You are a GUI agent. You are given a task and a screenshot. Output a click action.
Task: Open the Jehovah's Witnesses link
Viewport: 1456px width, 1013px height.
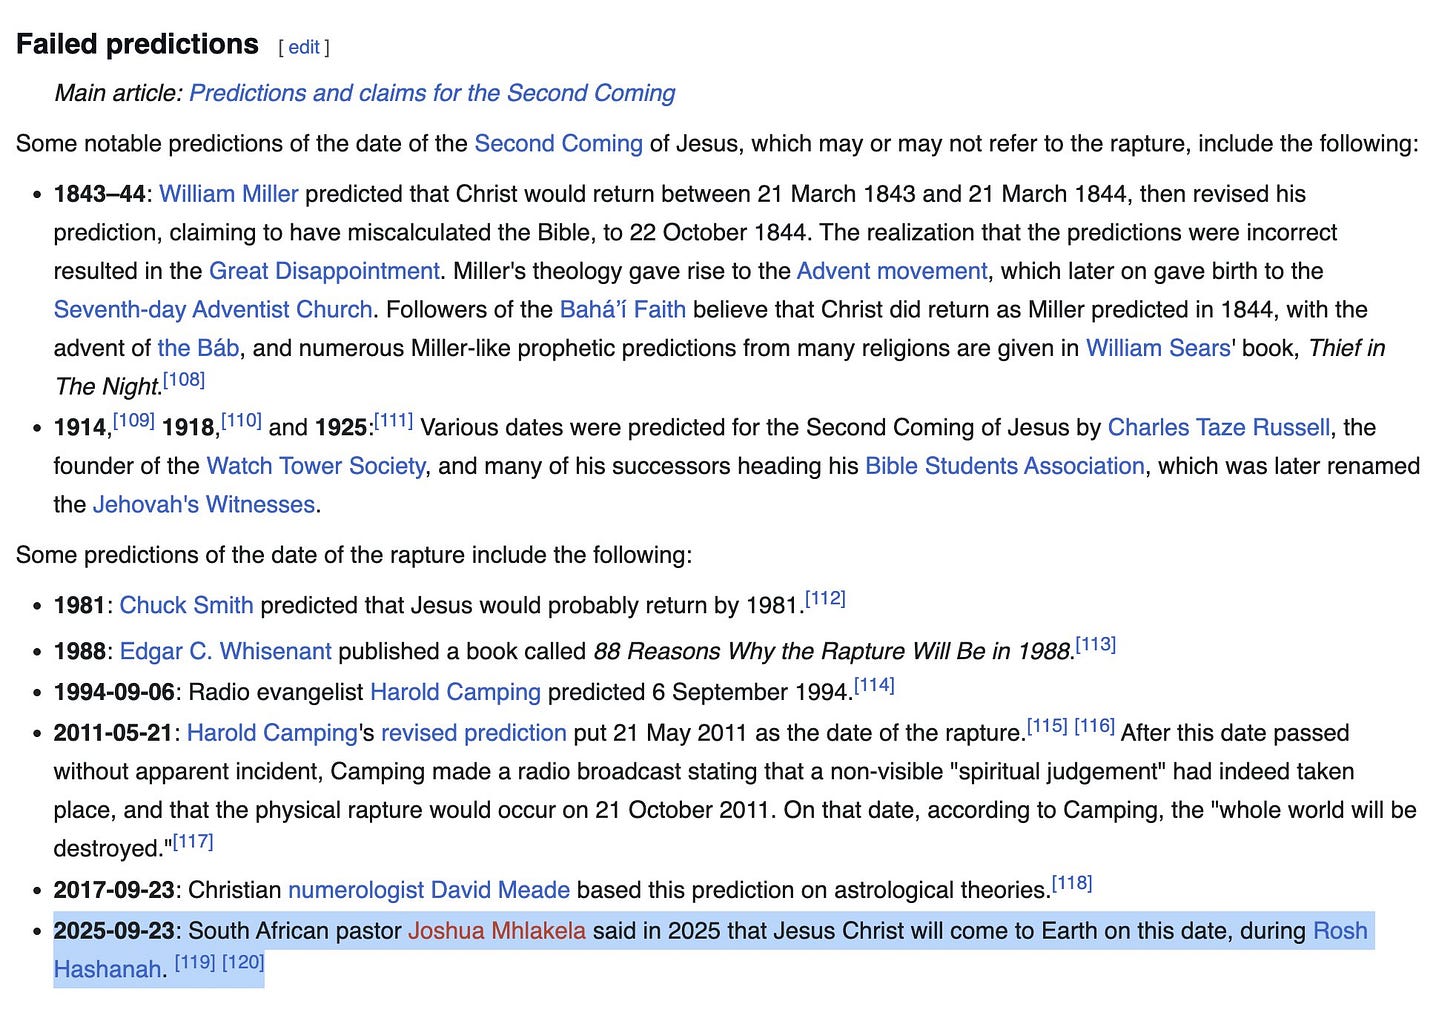[x=204, y=505]
